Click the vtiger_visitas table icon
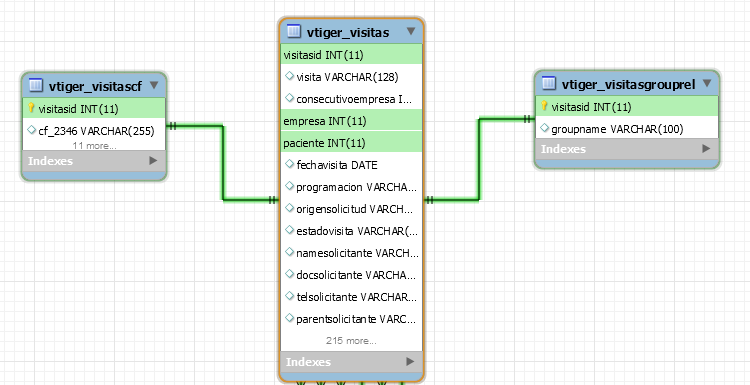 293,32
